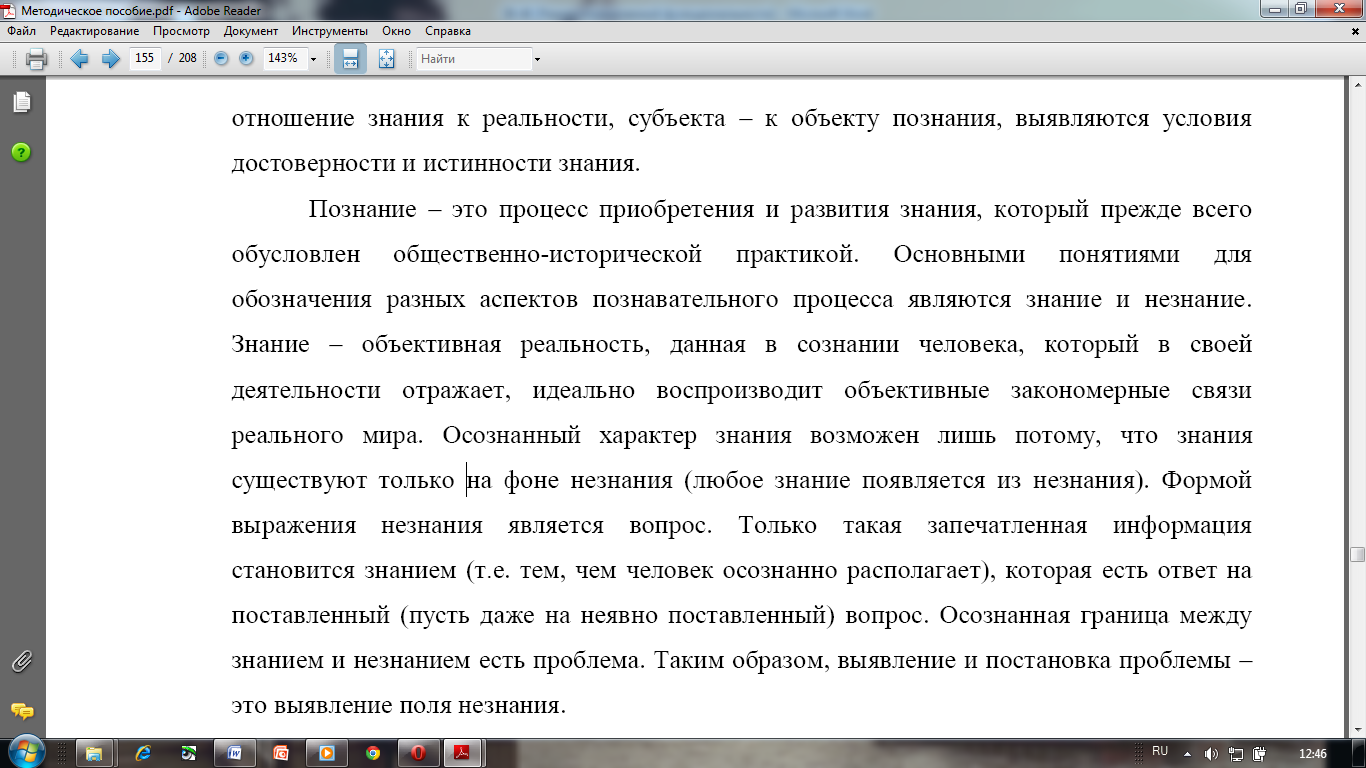Click the Print icon in the toolbar
Screen dimensions: 1366x768
pos(37,59)
